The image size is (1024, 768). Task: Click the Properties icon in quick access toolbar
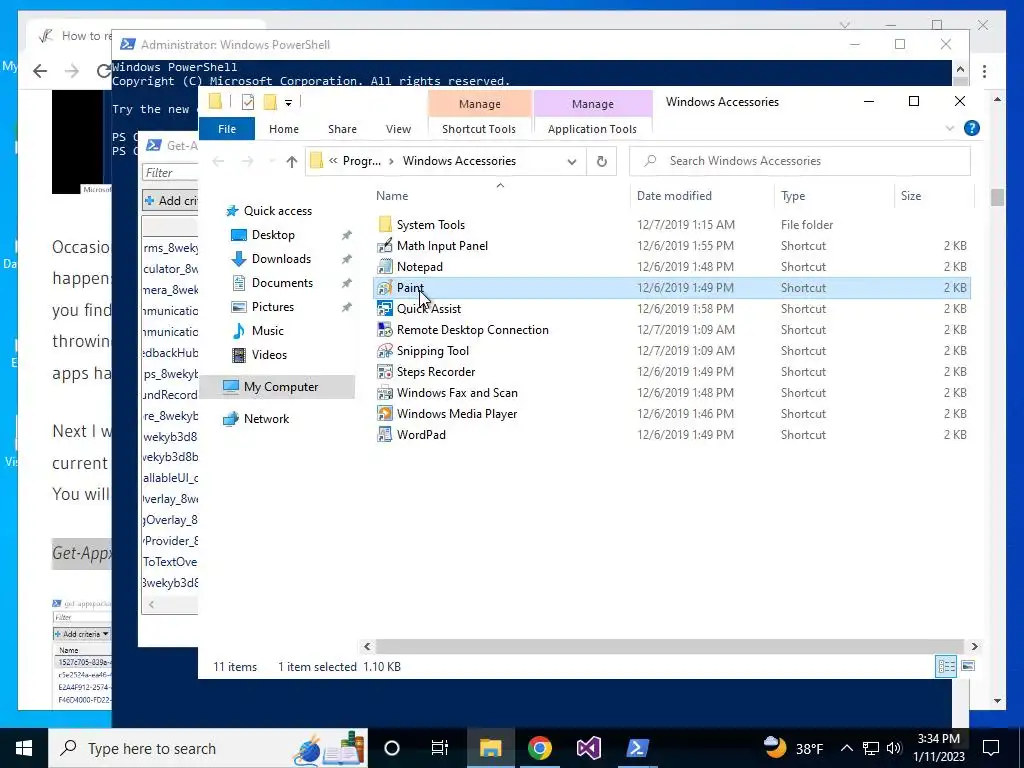[248, 101]
